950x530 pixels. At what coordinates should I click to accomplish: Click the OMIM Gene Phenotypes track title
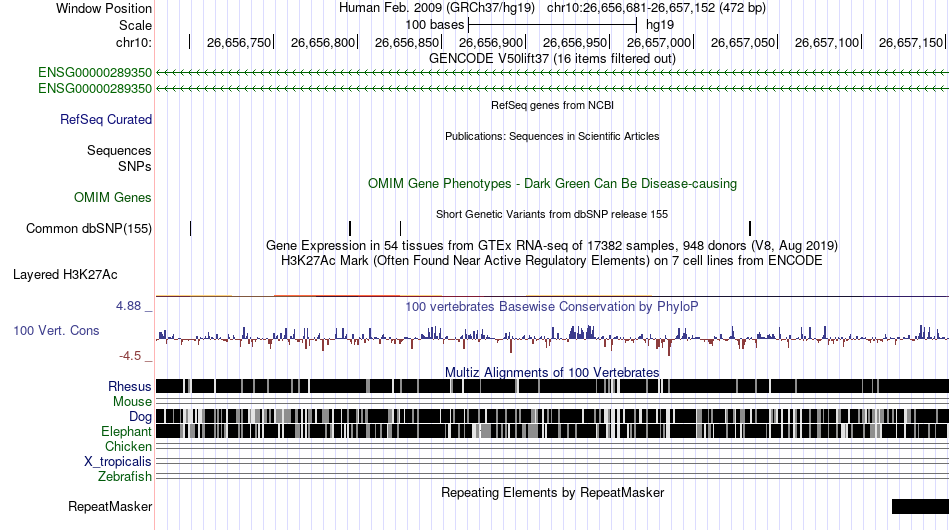point(552,184)
